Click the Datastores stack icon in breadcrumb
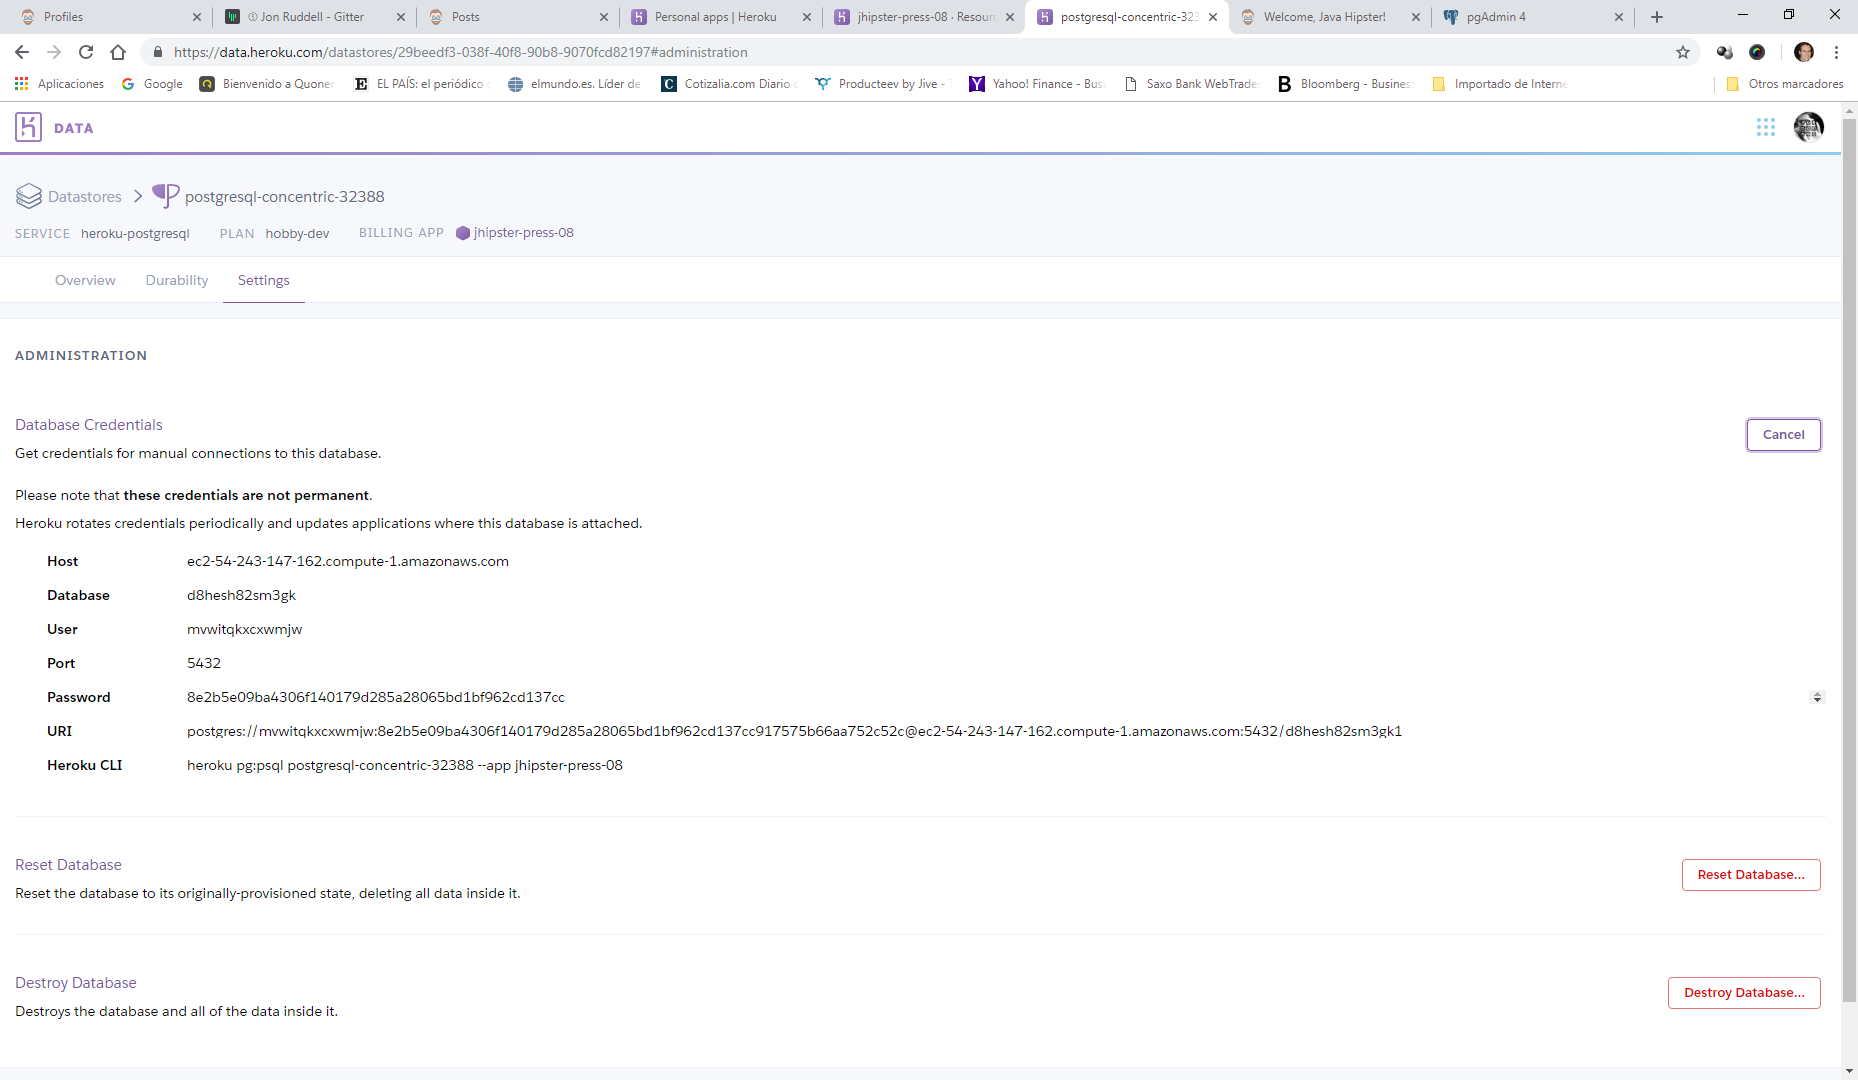This screenshot has height=1080, width=1858. pos(29,196)
